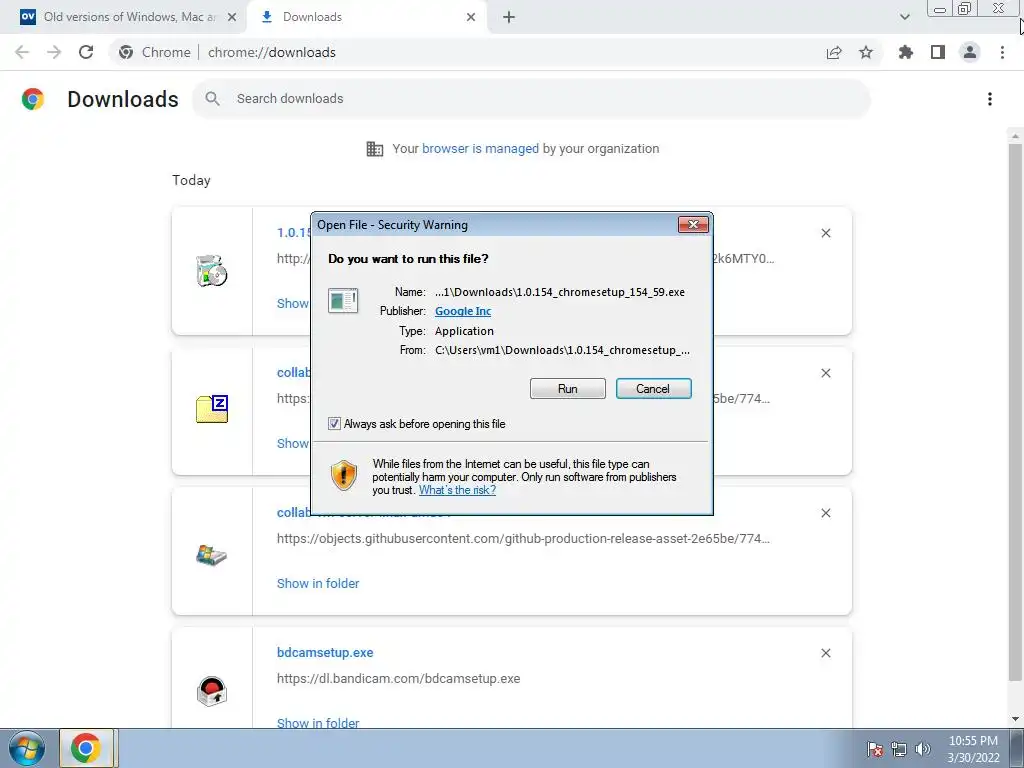Remove the second collab download with zip icon
The image size is (1024, 768).
tap(825, 373)
